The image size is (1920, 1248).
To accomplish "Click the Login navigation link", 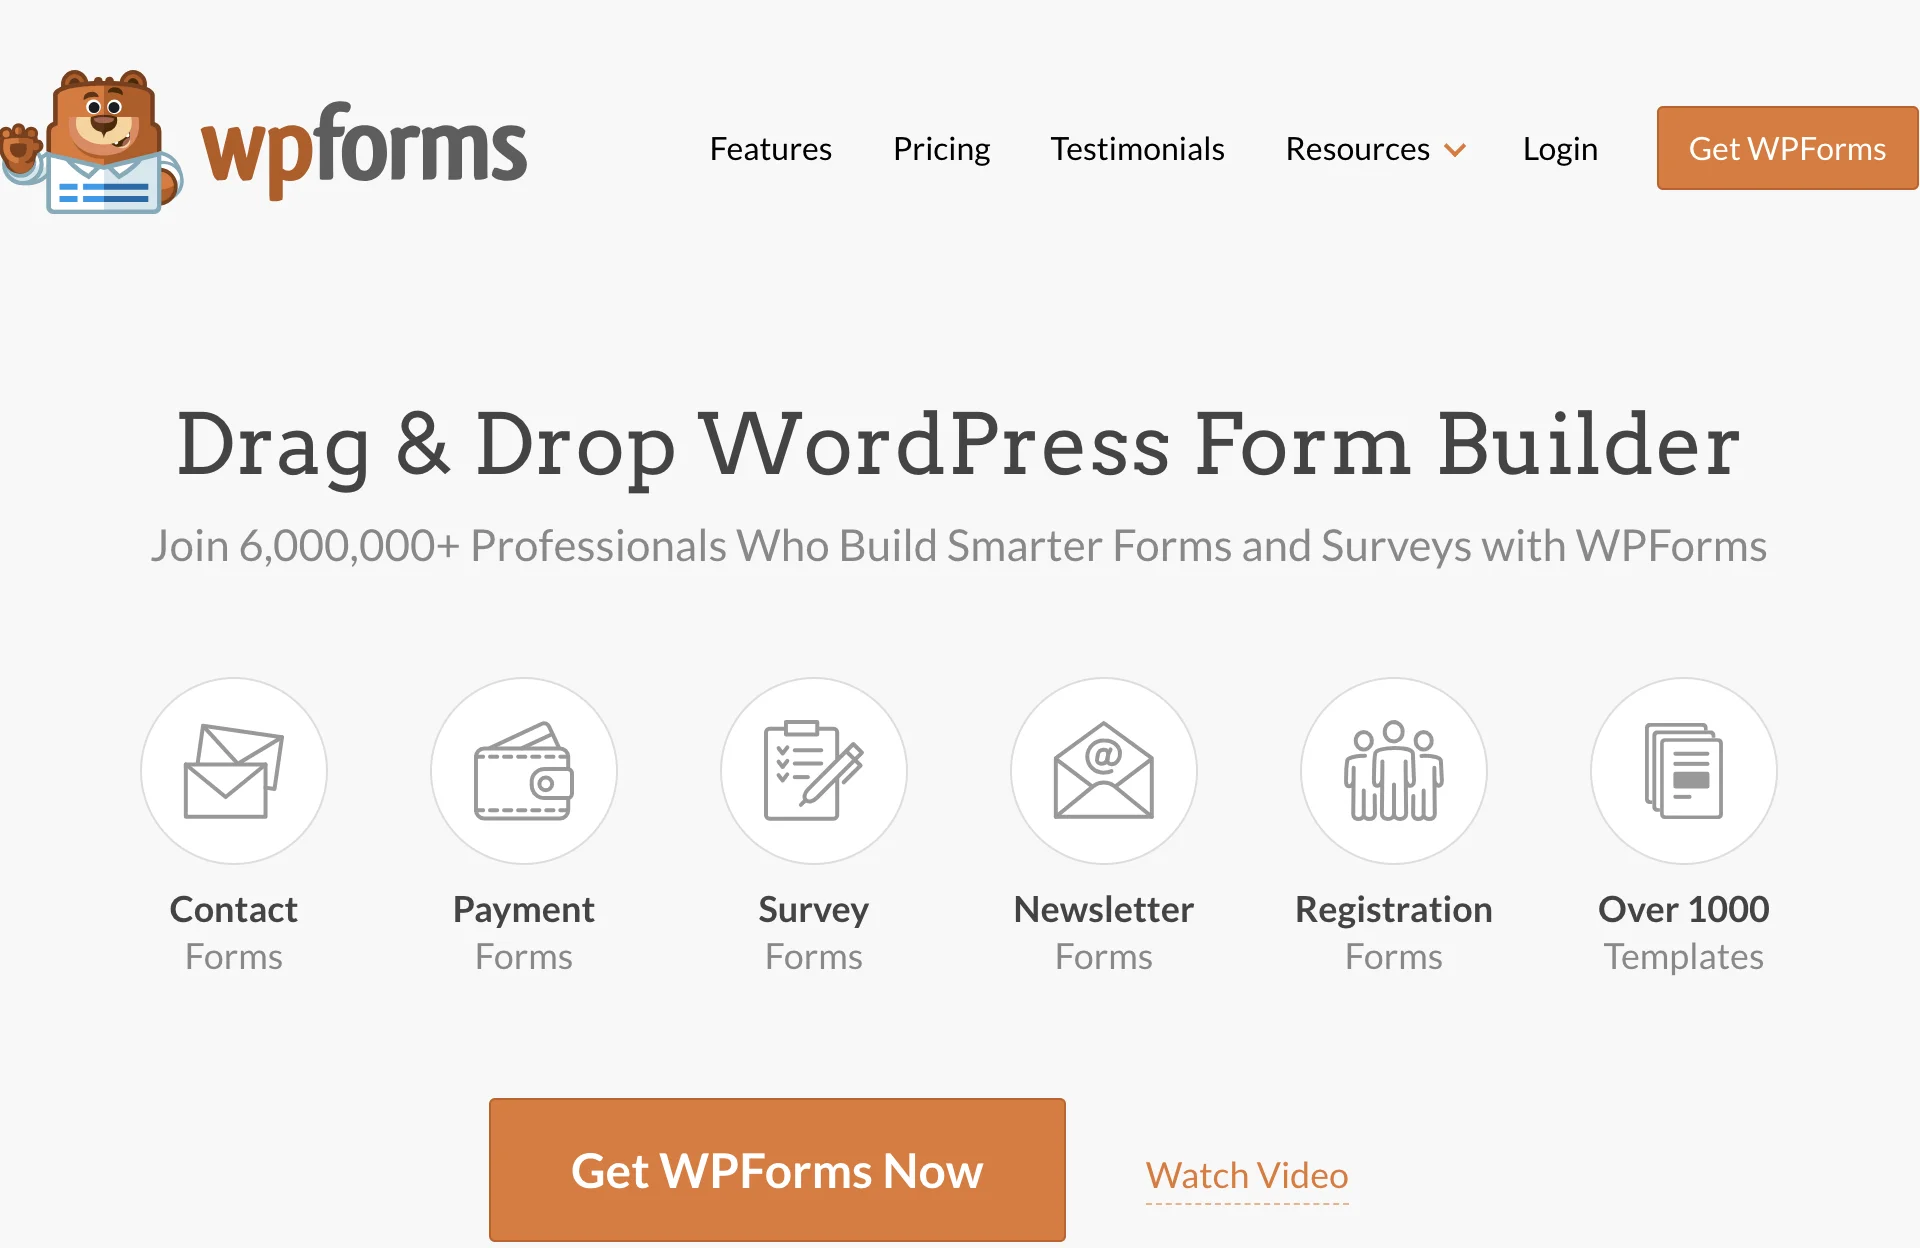I will pos(1559,148).
